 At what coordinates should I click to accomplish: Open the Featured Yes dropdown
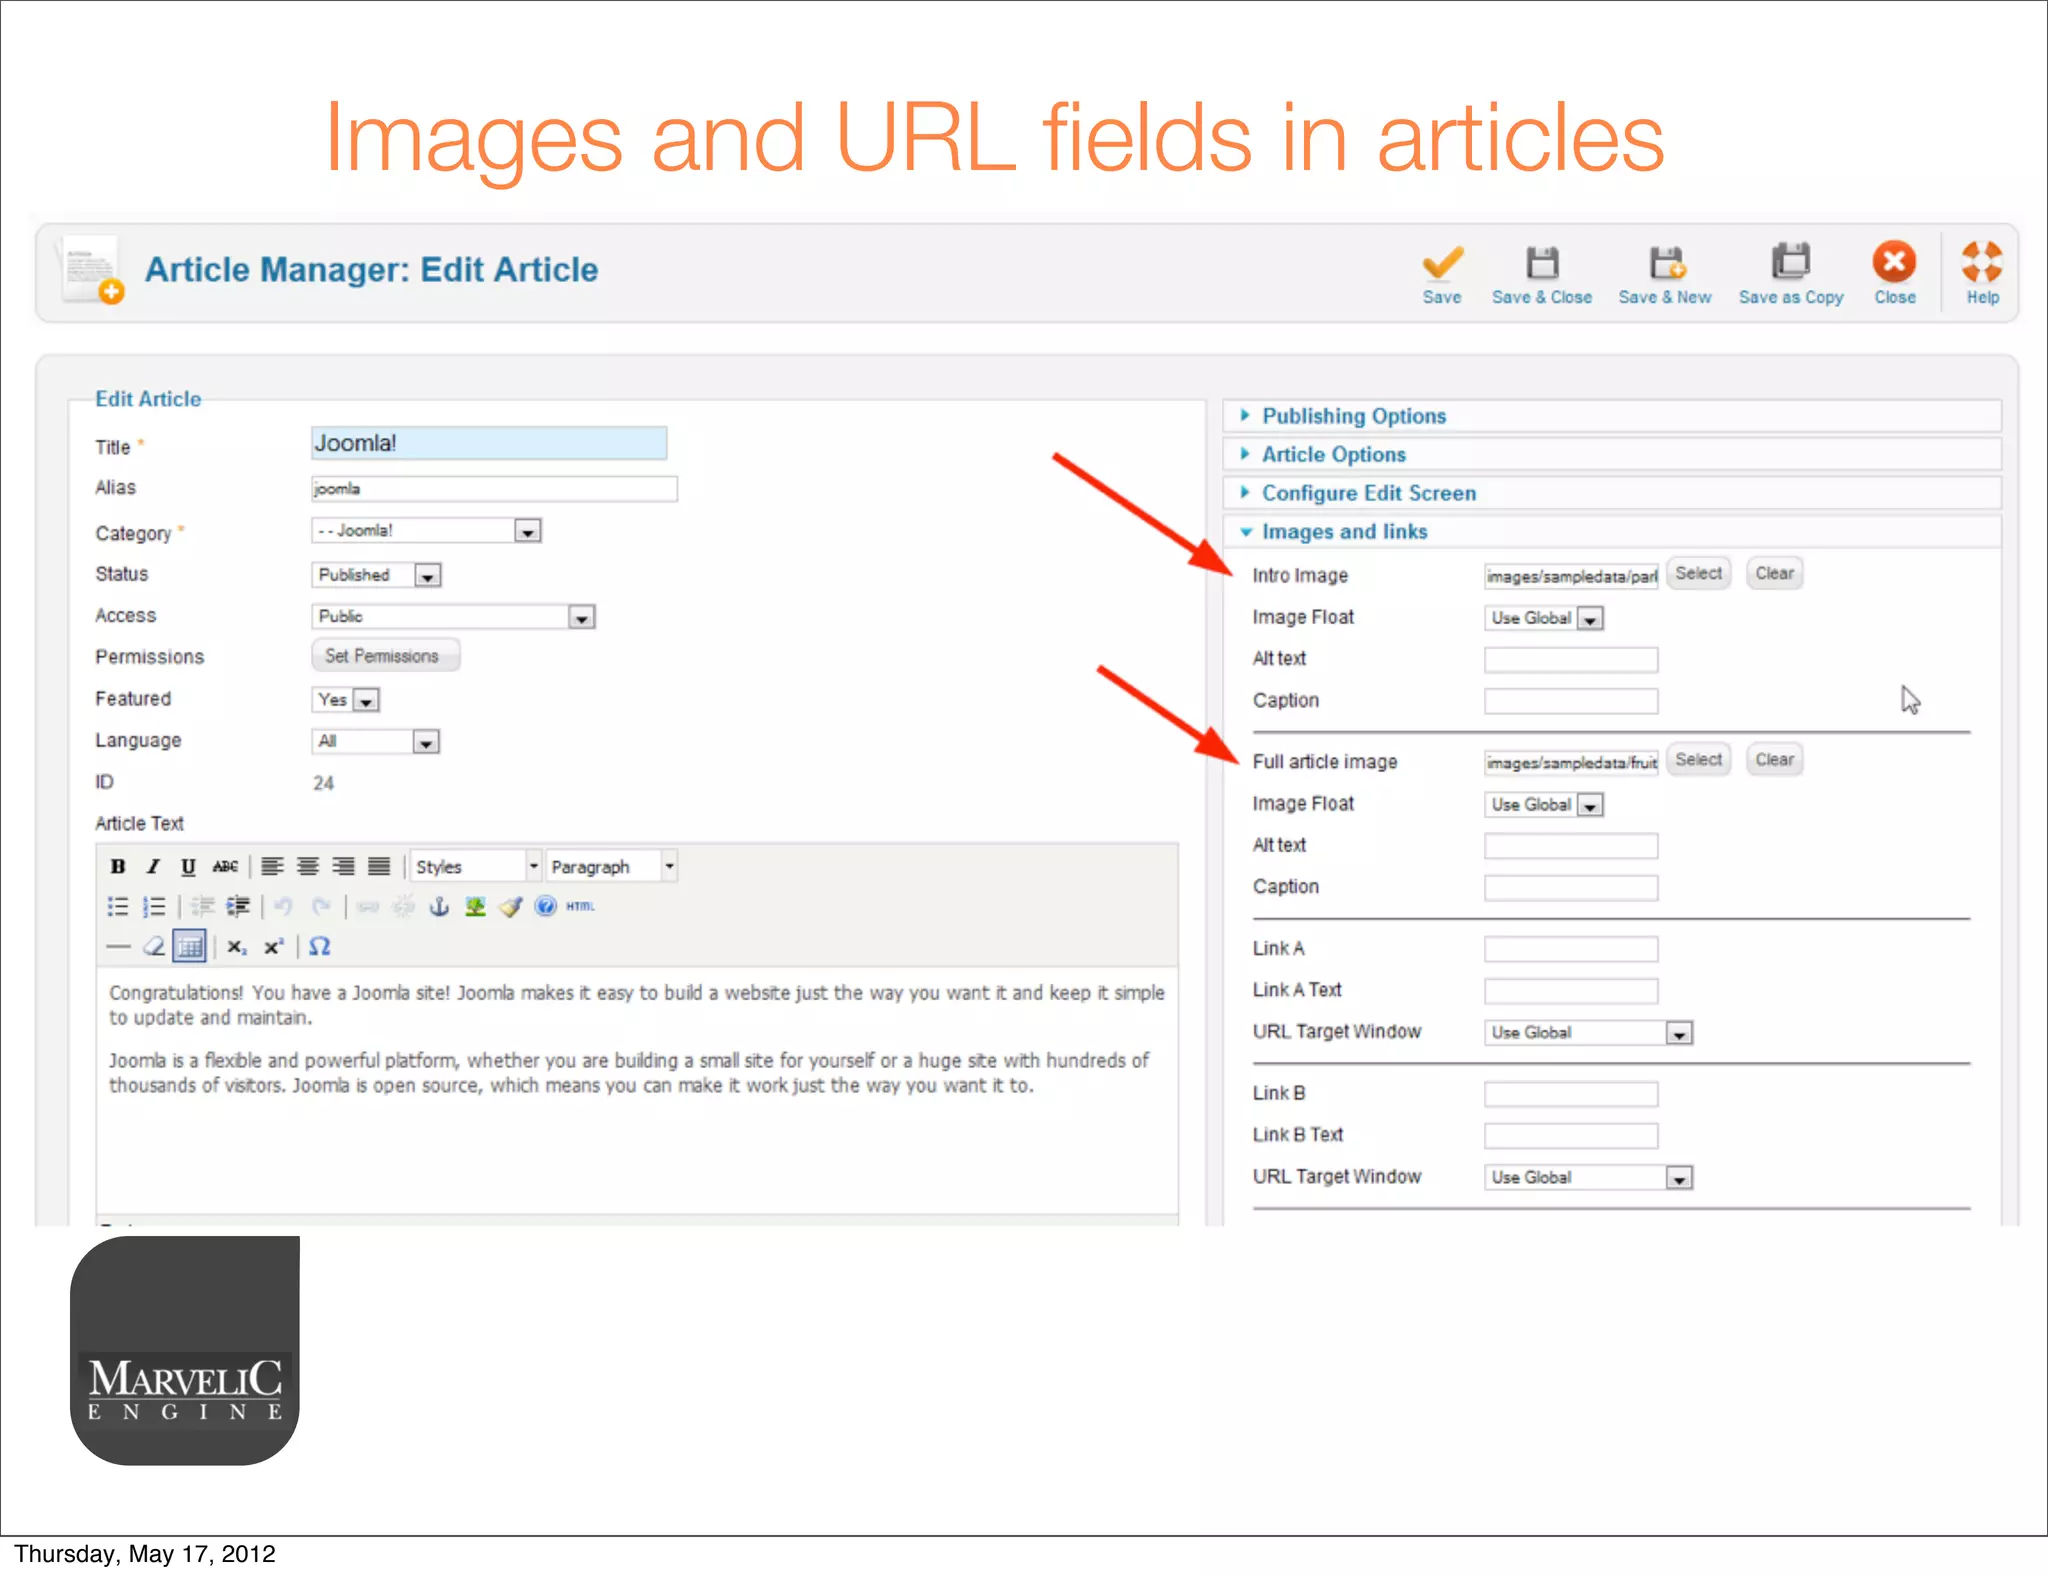tap(345, 700)
